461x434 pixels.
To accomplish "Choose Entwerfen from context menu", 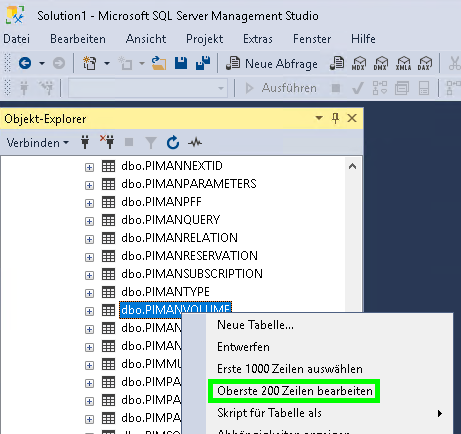I will pyautogui.click(x=243, y=347).
